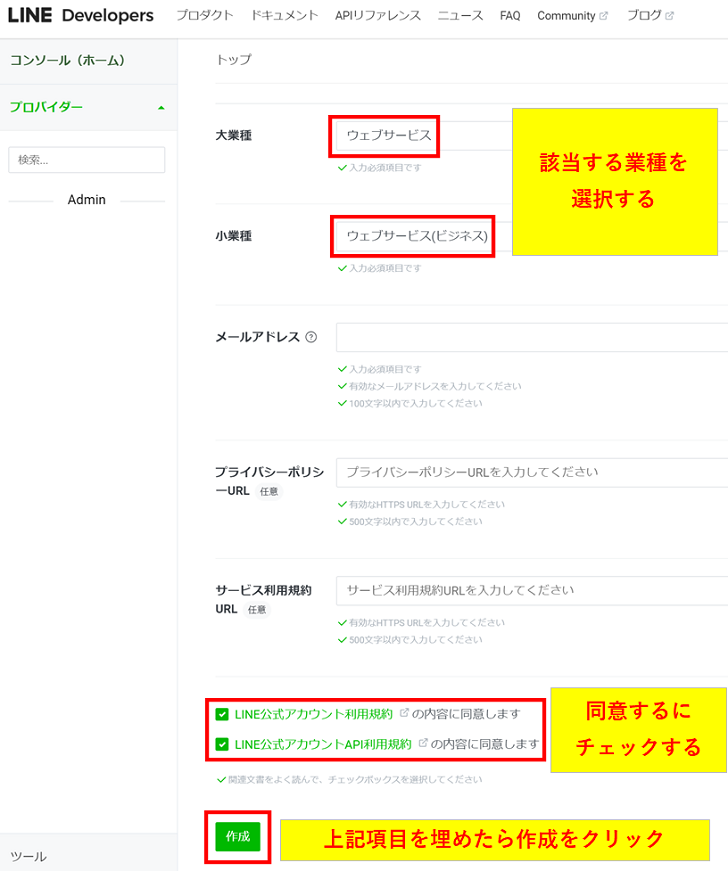Click the Community external-link icon
Viewport: 728px width, 871px height.
tap(604, 16)
